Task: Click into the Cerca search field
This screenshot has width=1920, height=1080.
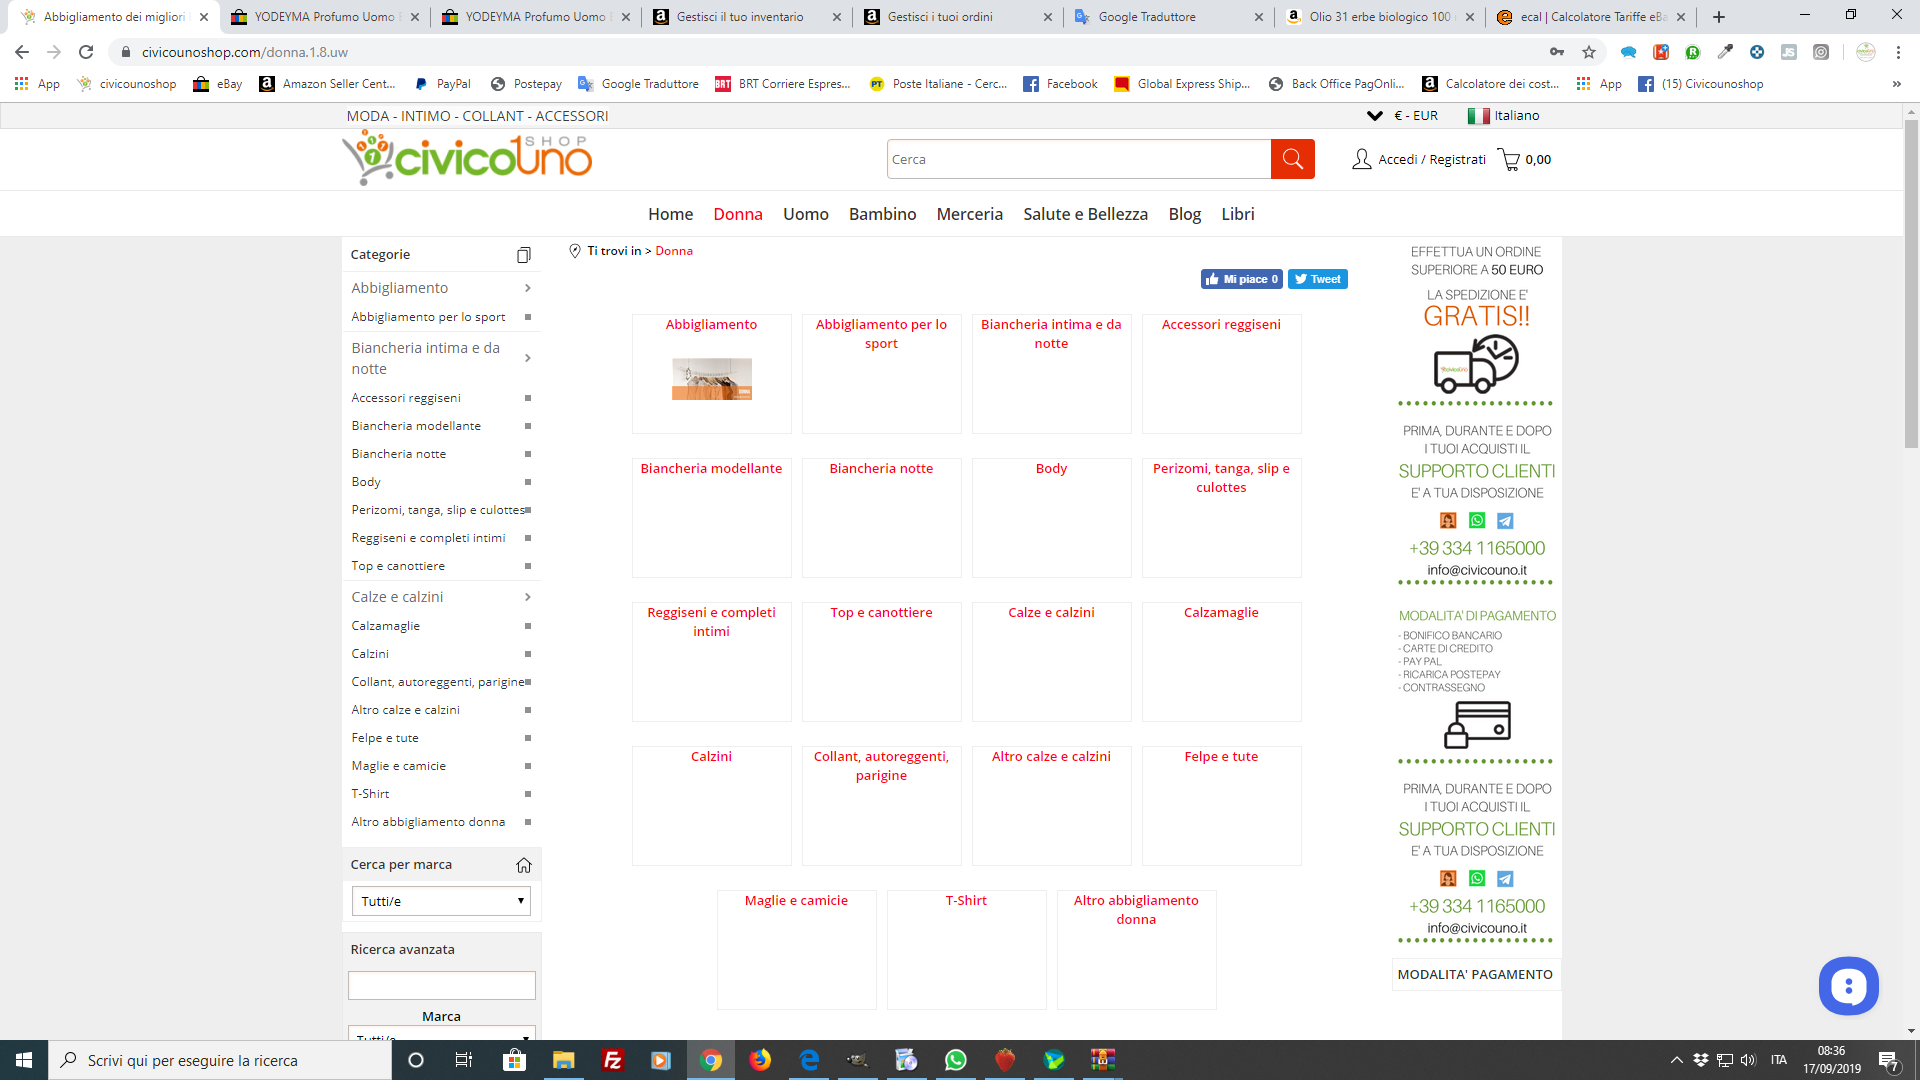Action: coord(1077,159)
